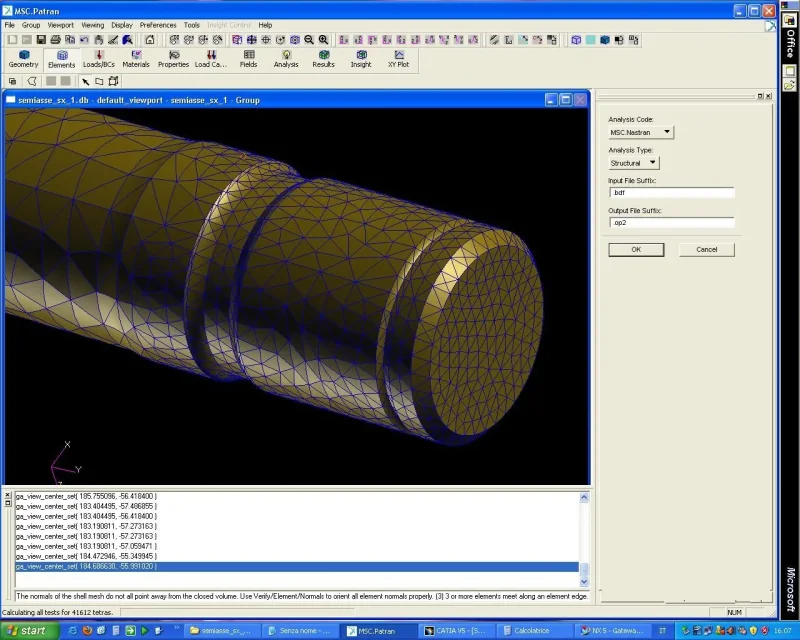Click the OK button
The height and width of the screenshot is (640, 800).
click(636, 250)
